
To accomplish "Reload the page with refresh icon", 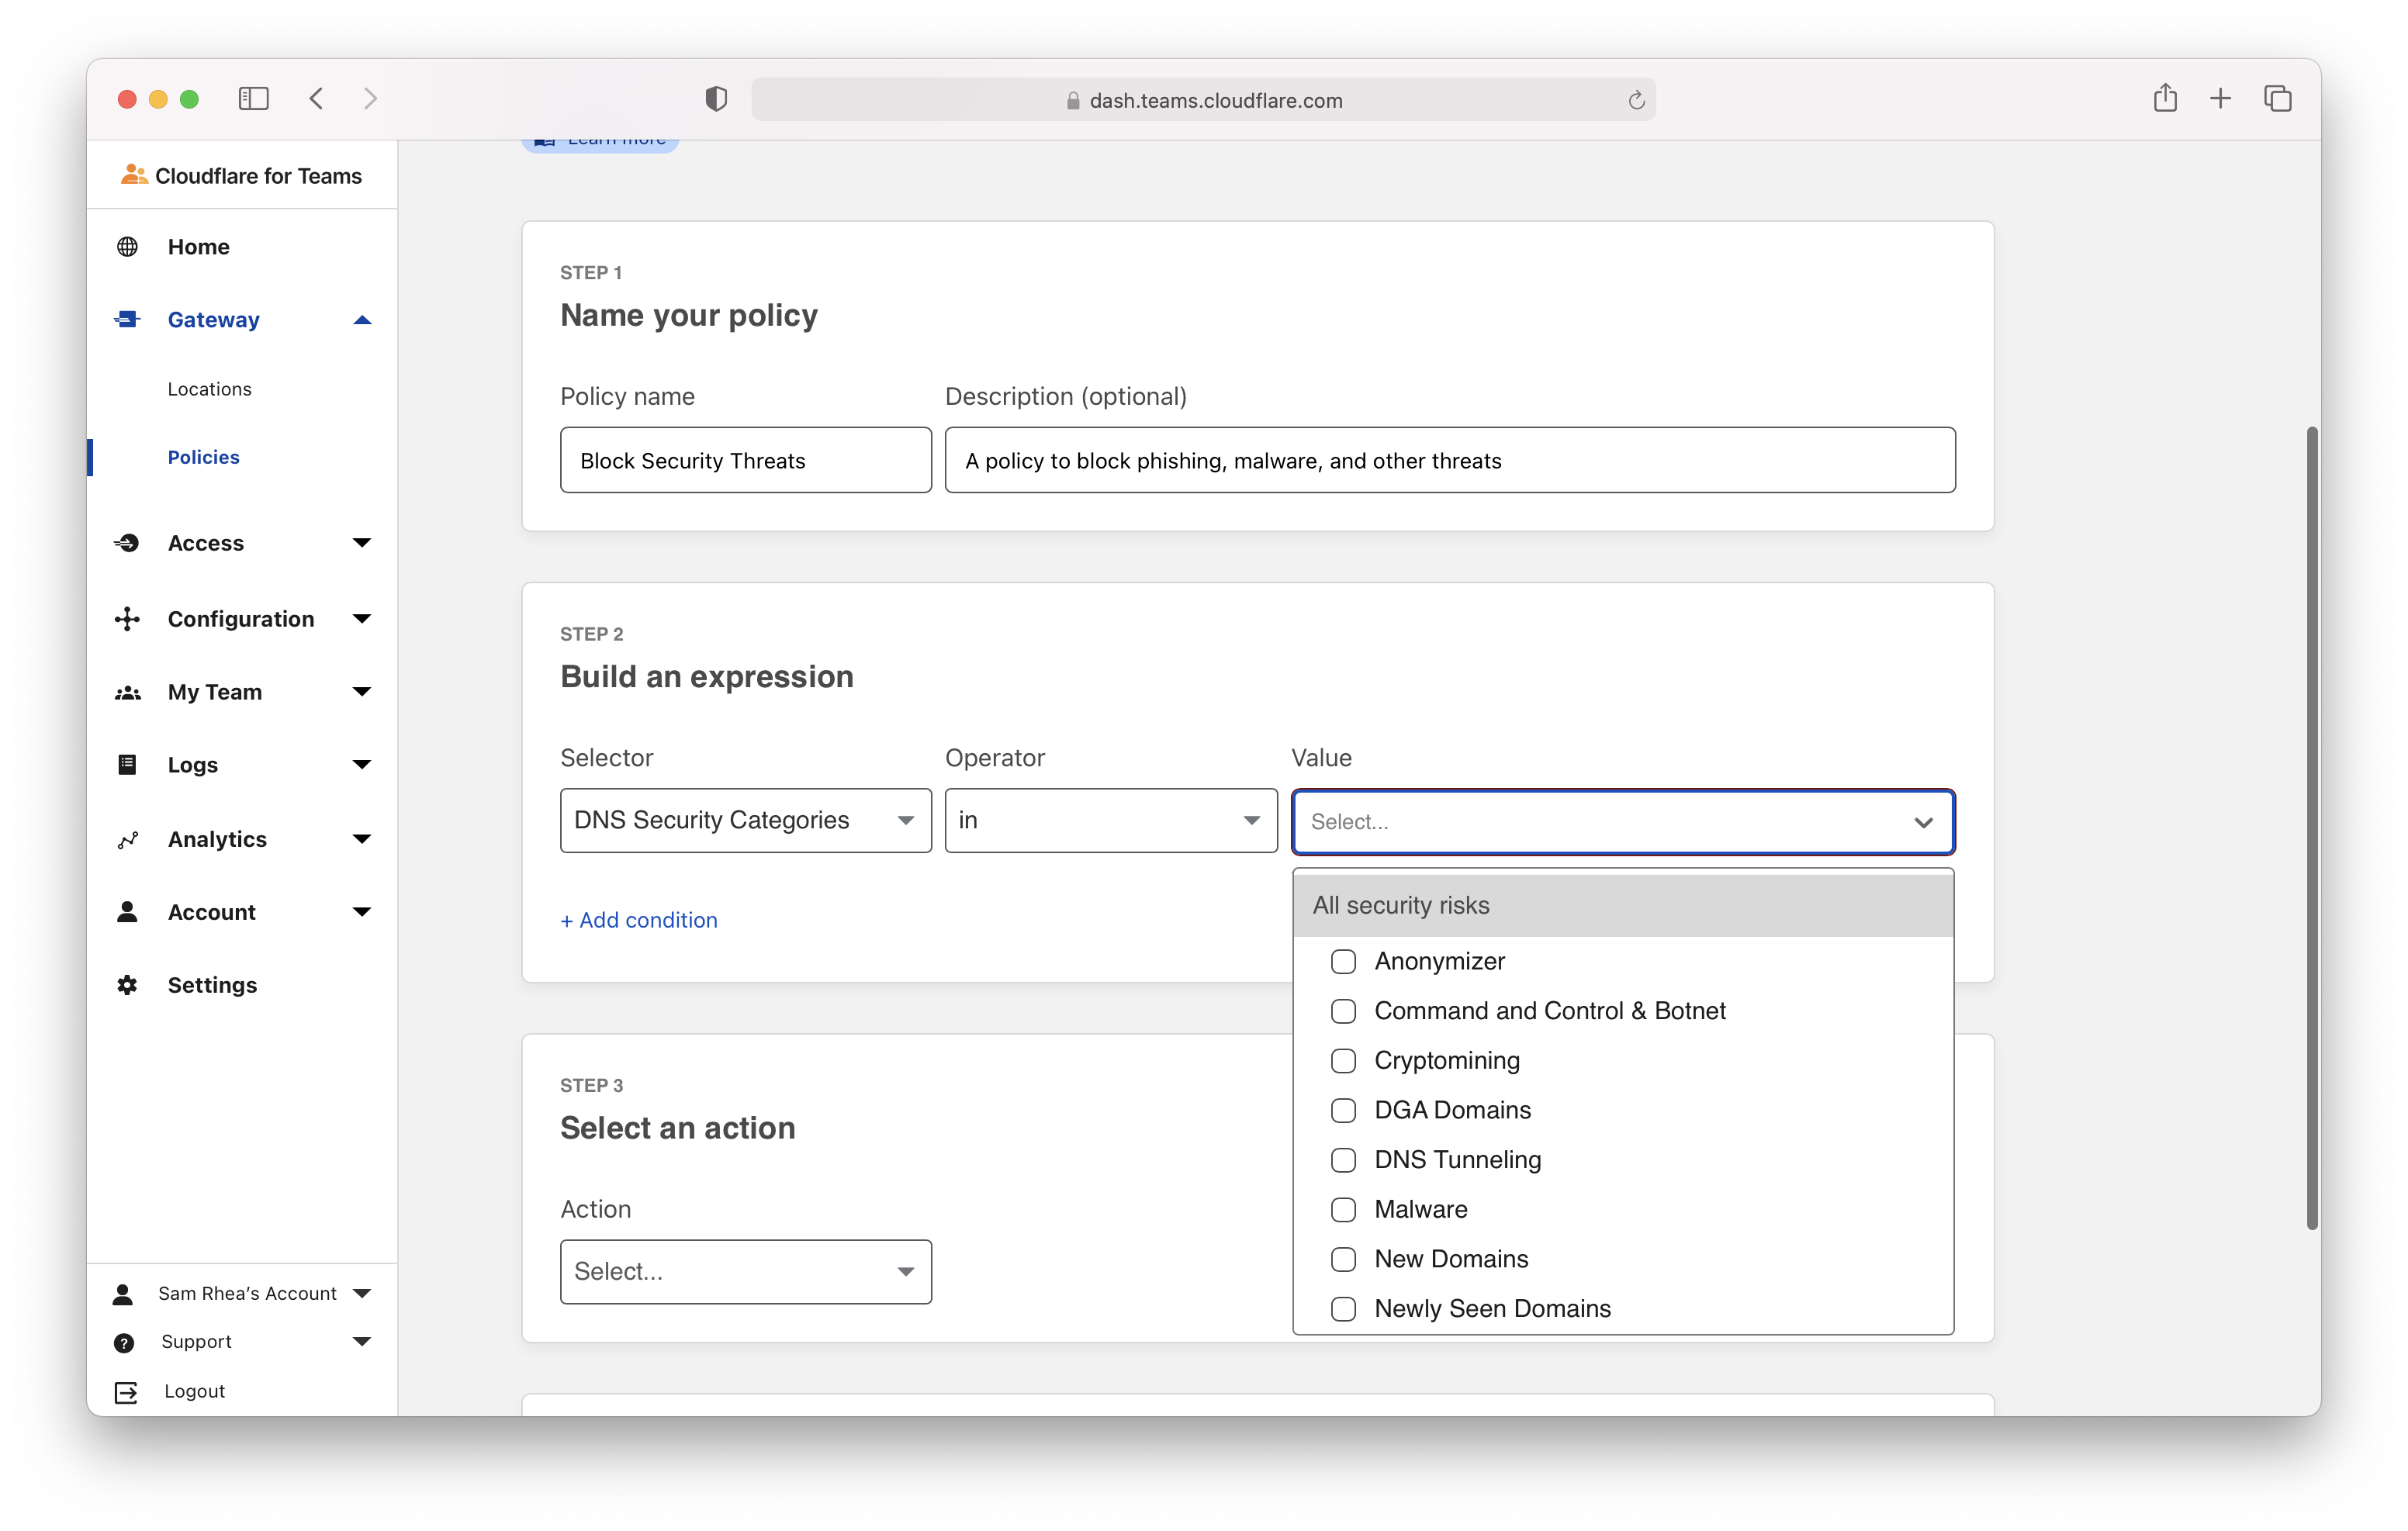I will [x=1636, y=100].
